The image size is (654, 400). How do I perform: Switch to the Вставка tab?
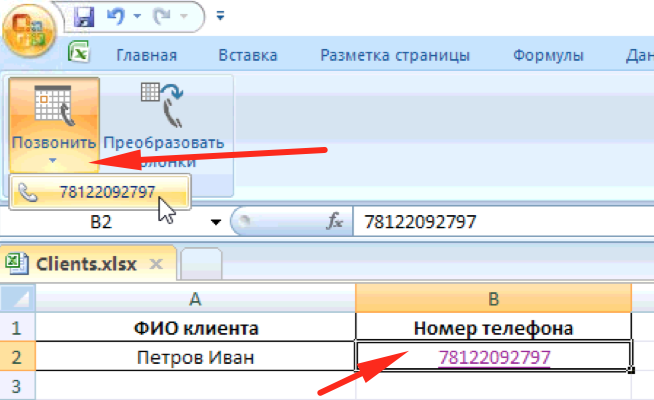248,55
